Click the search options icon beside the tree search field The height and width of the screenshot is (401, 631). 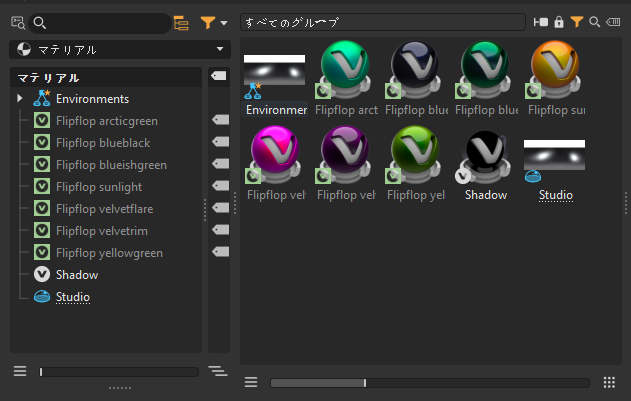click(18, 23)
